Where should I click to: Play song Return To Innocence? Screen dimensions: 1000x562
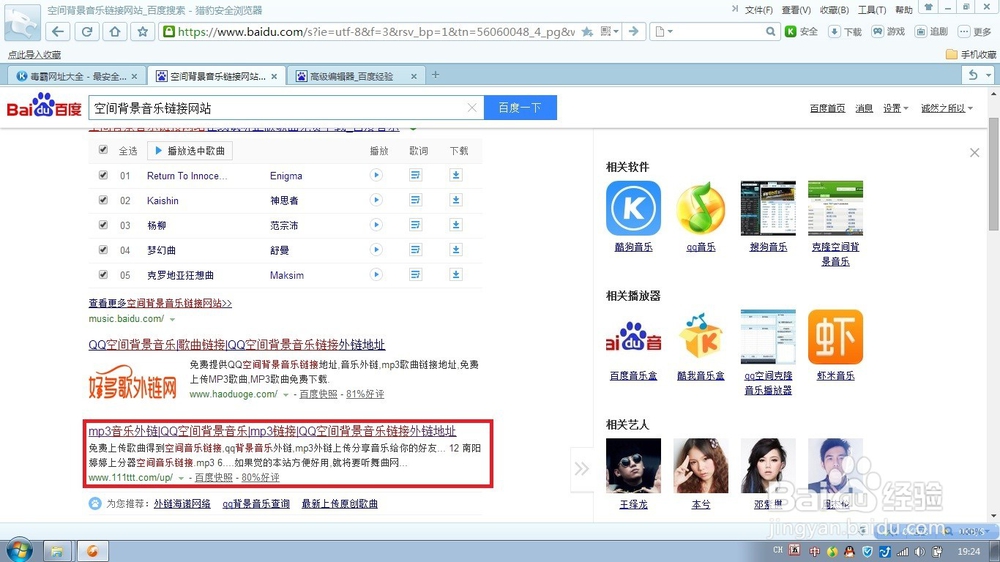click(x=376, y=175)
